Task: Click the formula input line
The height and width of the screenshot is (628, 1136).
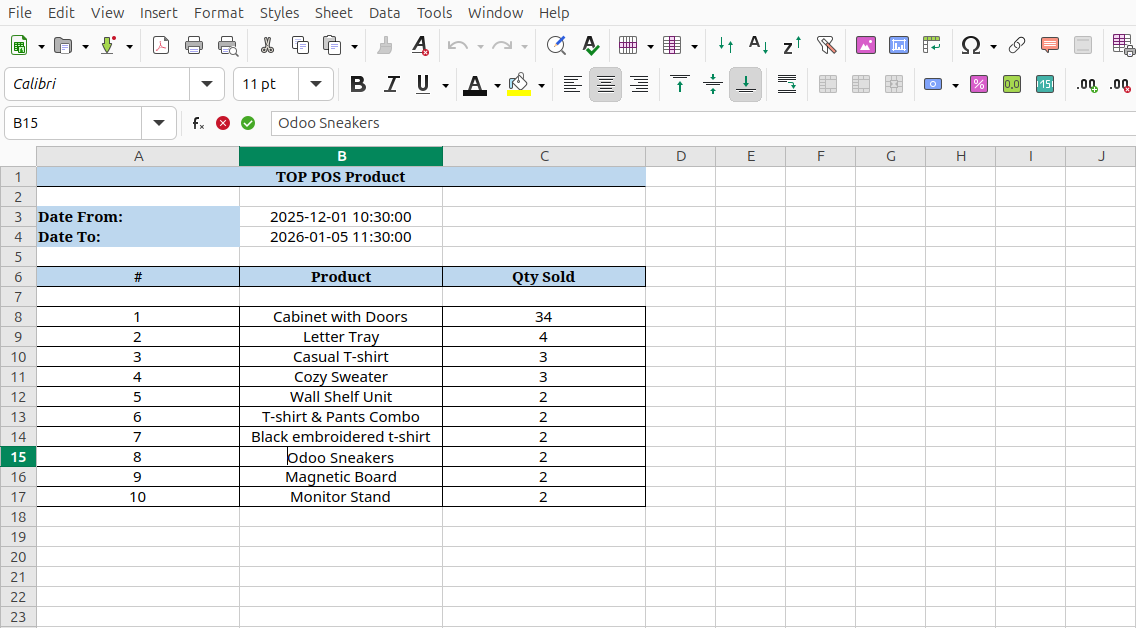Action: click(703, 123)
